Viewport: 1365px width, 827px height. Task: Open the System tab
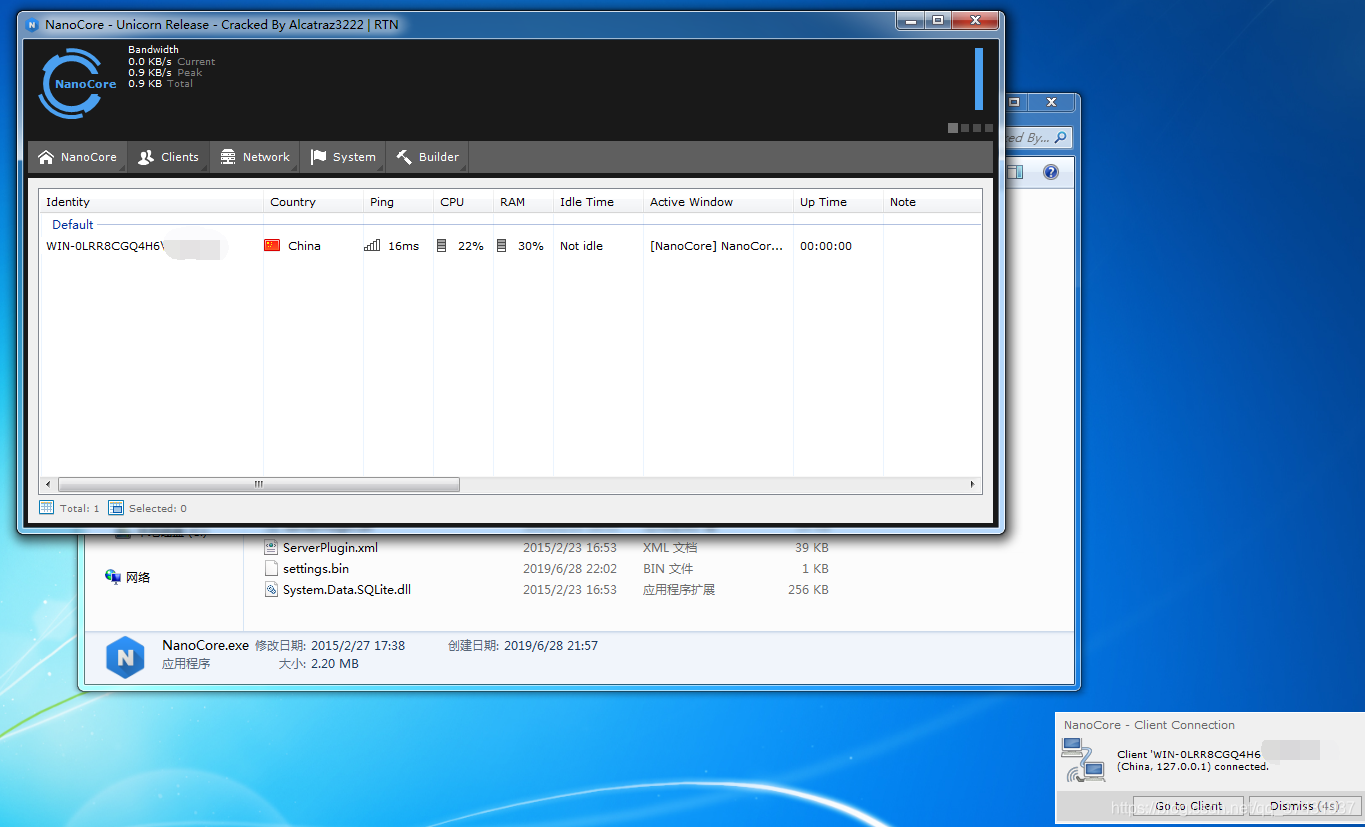click(343, 157)
